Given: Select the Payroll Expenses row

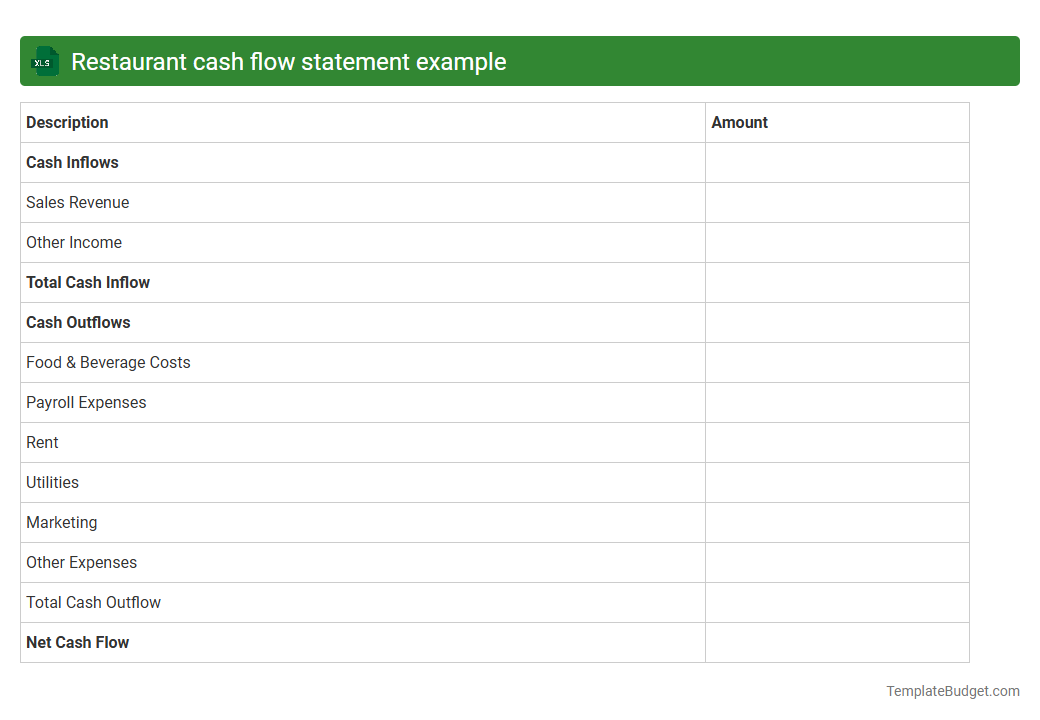Looking at the screenshot, I should pyautogui.click(x=86, y=402).
